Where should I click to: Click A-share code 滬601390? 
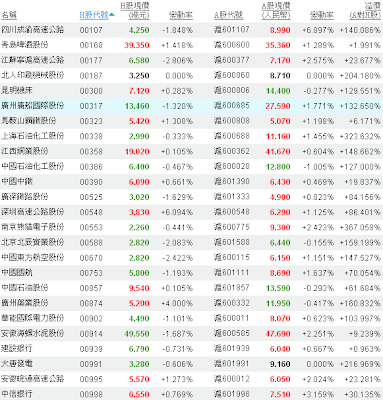click(x=232, y=181)
